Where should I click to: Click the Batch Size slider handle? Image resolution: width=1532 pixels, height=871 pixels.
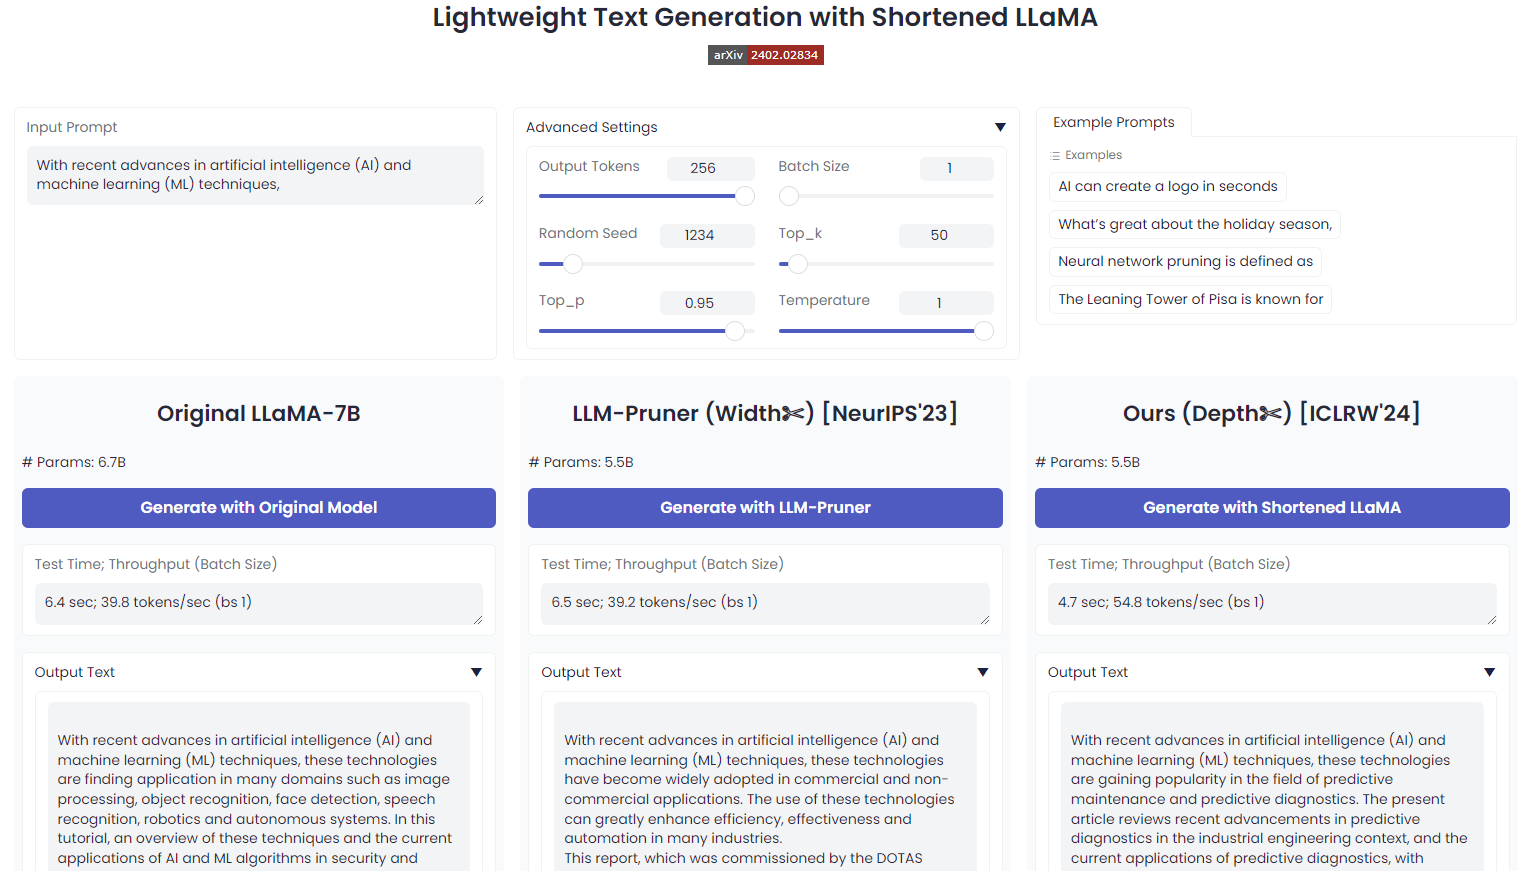coord(789,196)
